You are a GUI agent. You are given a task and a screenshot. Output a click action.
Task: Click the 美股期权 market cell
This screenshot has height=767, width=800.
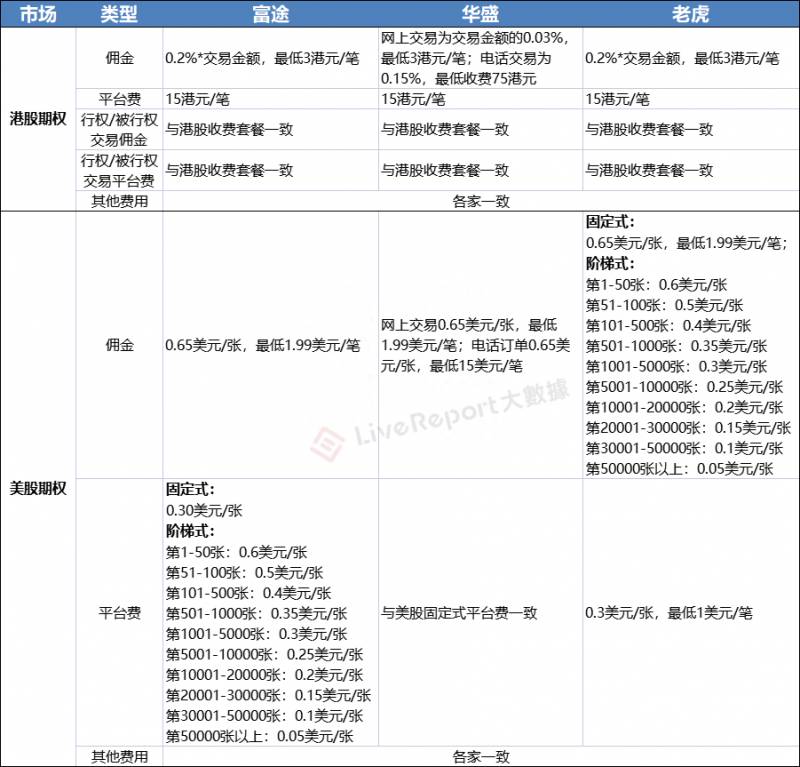pyautogui.click(x=38, y=488)
